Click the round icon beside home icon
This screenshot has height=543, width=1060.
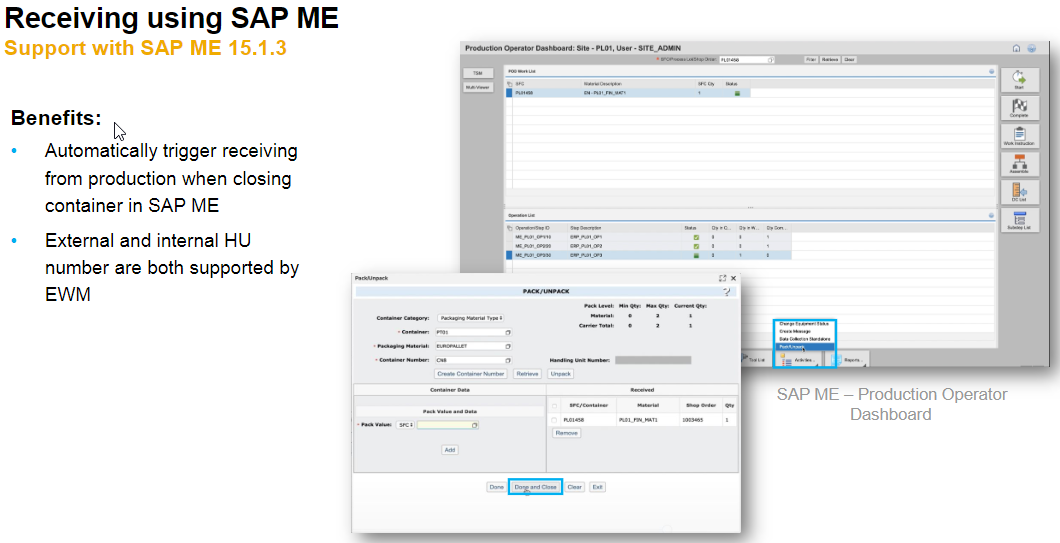tap(1032, 48)
